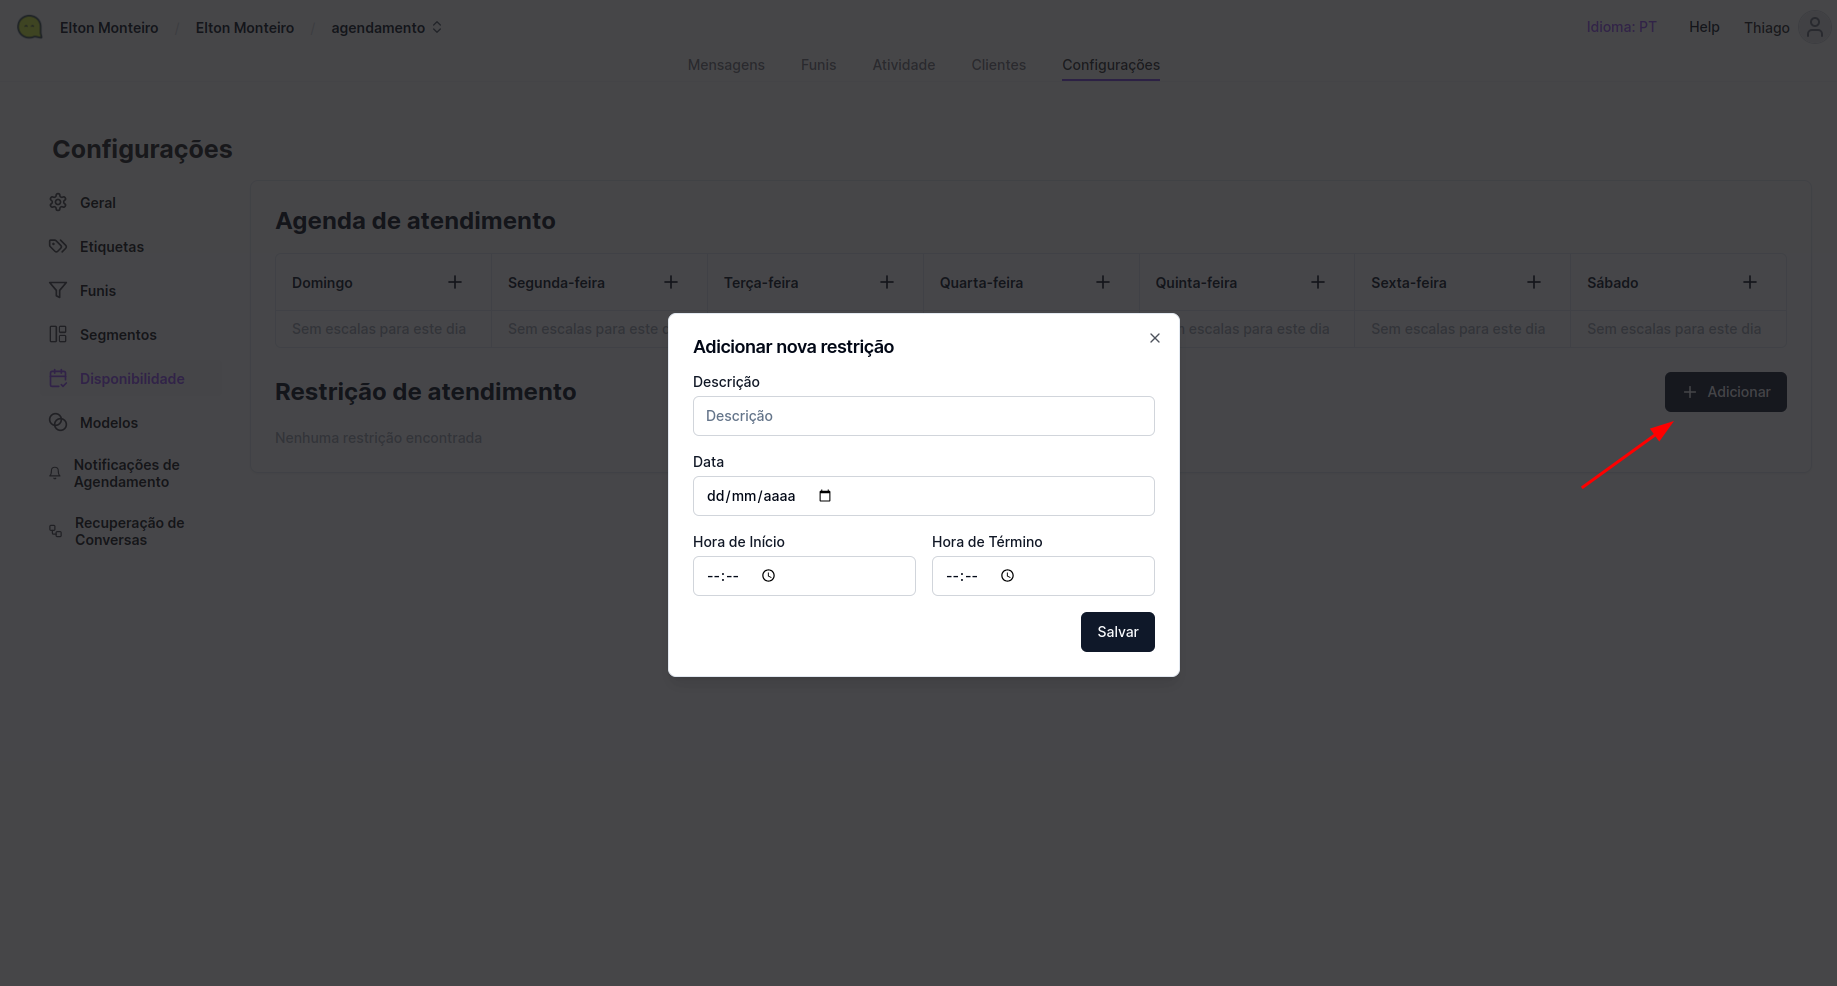1837x986 pixels.
Task: Click plus icon next to Sexta-feira
Action: click(1534, 283)
